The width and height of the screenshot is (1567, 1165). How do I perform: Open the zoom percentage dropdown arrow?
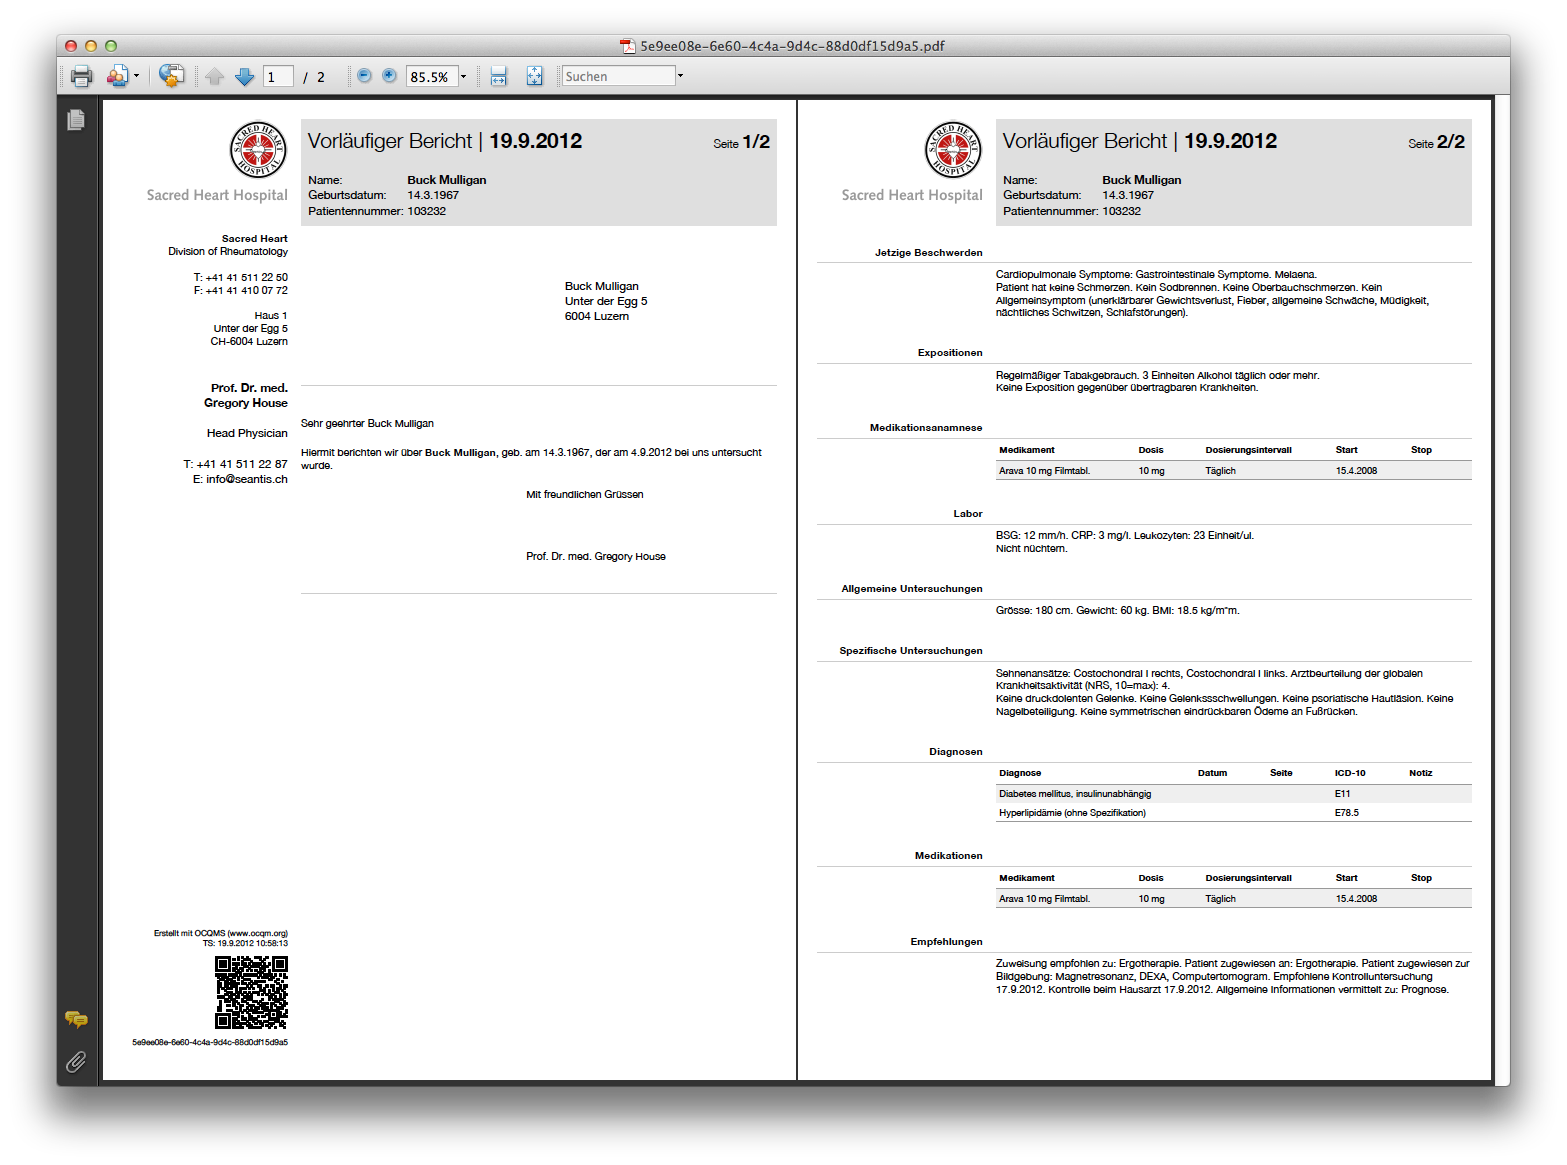(x=463, y=76)
